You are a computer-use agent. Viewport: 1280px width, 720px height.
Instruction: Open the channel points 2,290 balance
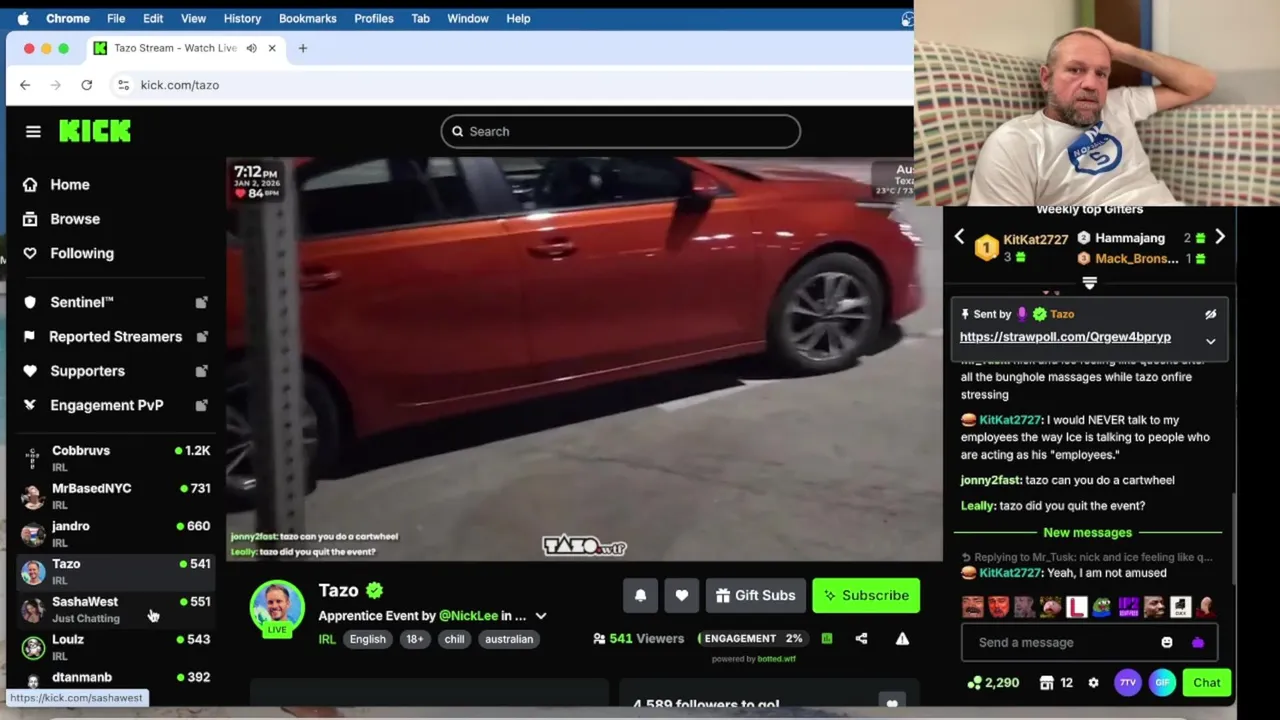point(993,683)
